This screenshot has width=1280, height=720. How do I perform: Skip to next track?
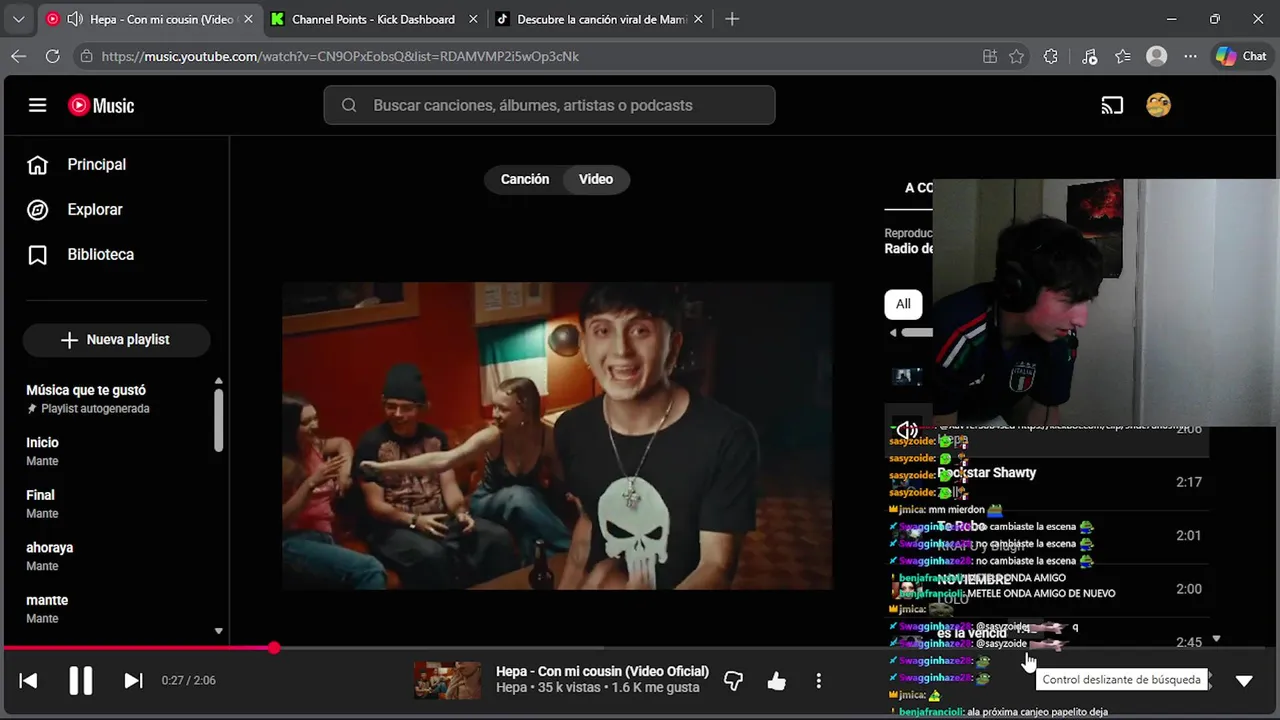(x=133, y=681)
